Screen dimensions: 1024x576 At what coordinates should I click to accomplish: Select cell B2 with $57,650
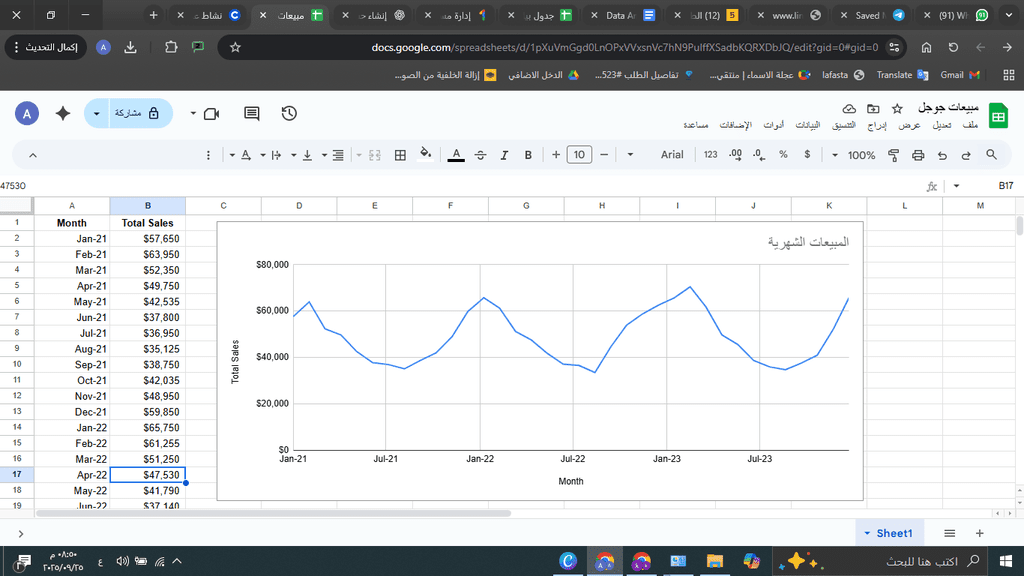(x=147, y=239)
